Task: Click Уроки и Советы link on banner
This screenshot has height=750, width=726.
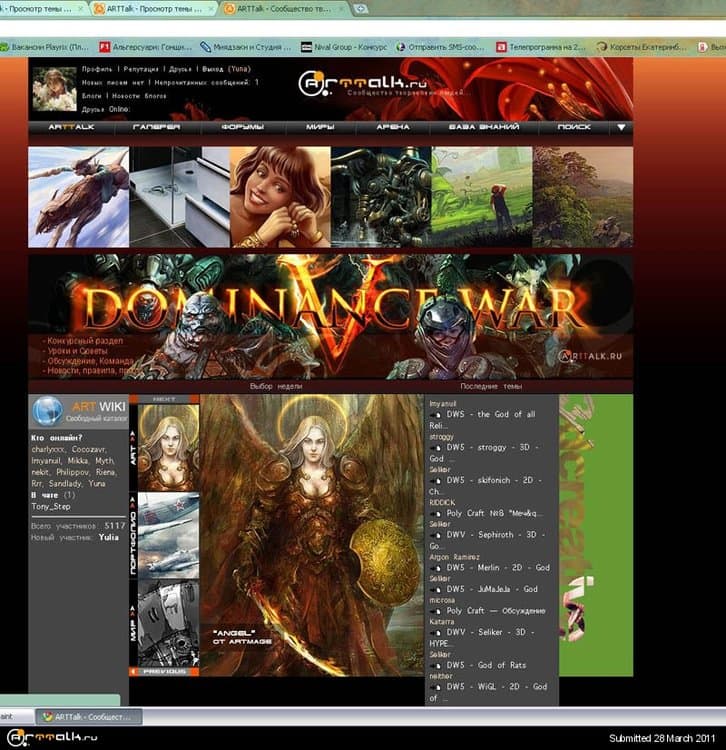Action: point(77,351)
